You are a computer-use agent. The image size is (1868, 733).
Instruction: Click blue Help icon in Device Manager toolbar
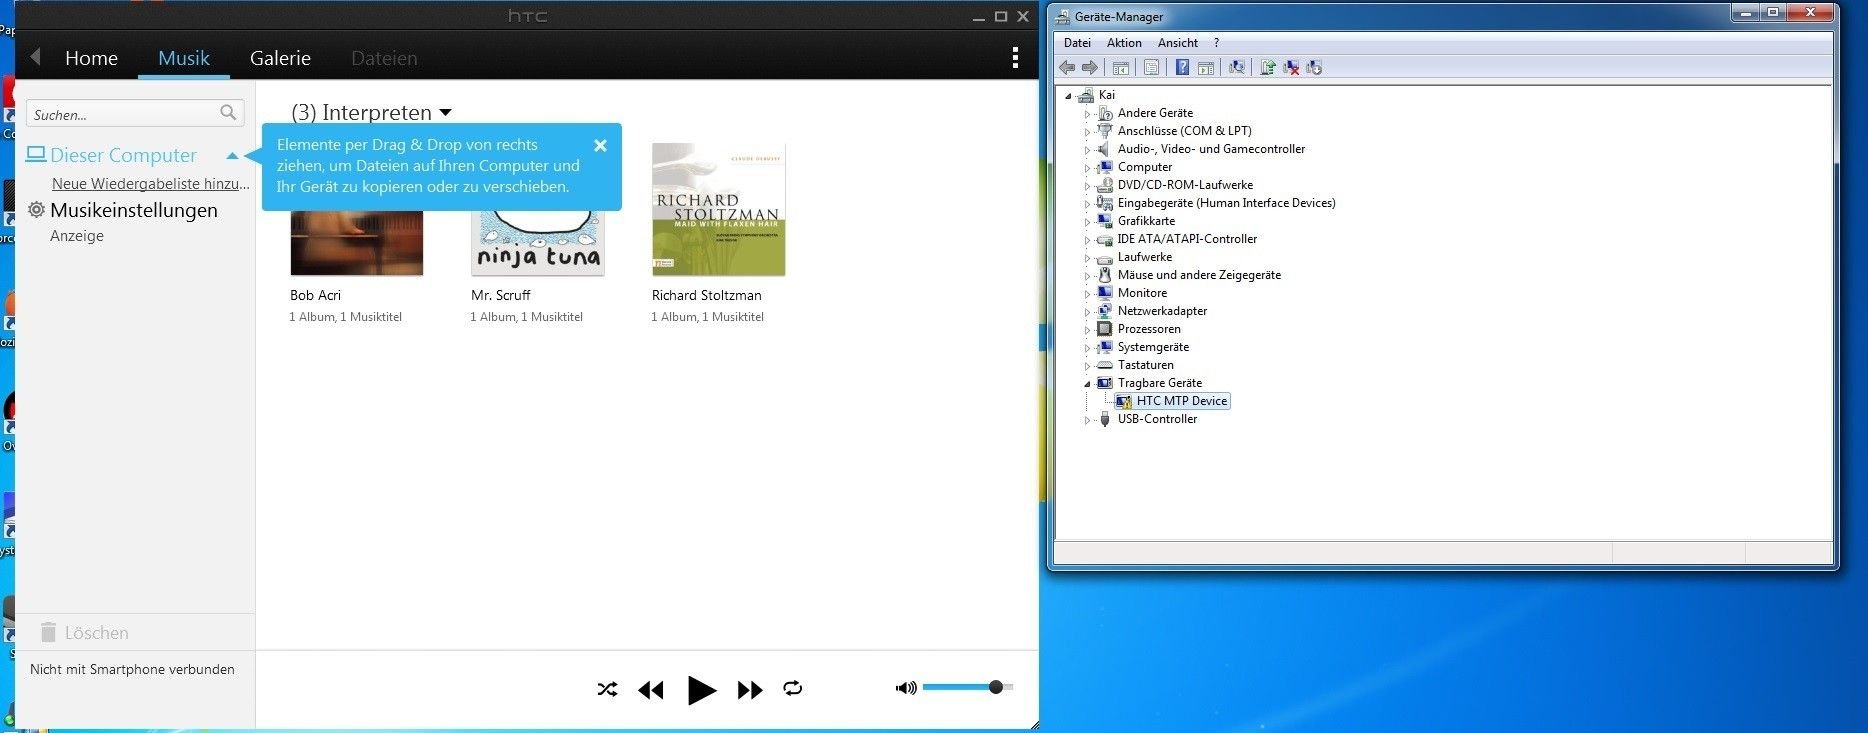[x=1182, y=68]
